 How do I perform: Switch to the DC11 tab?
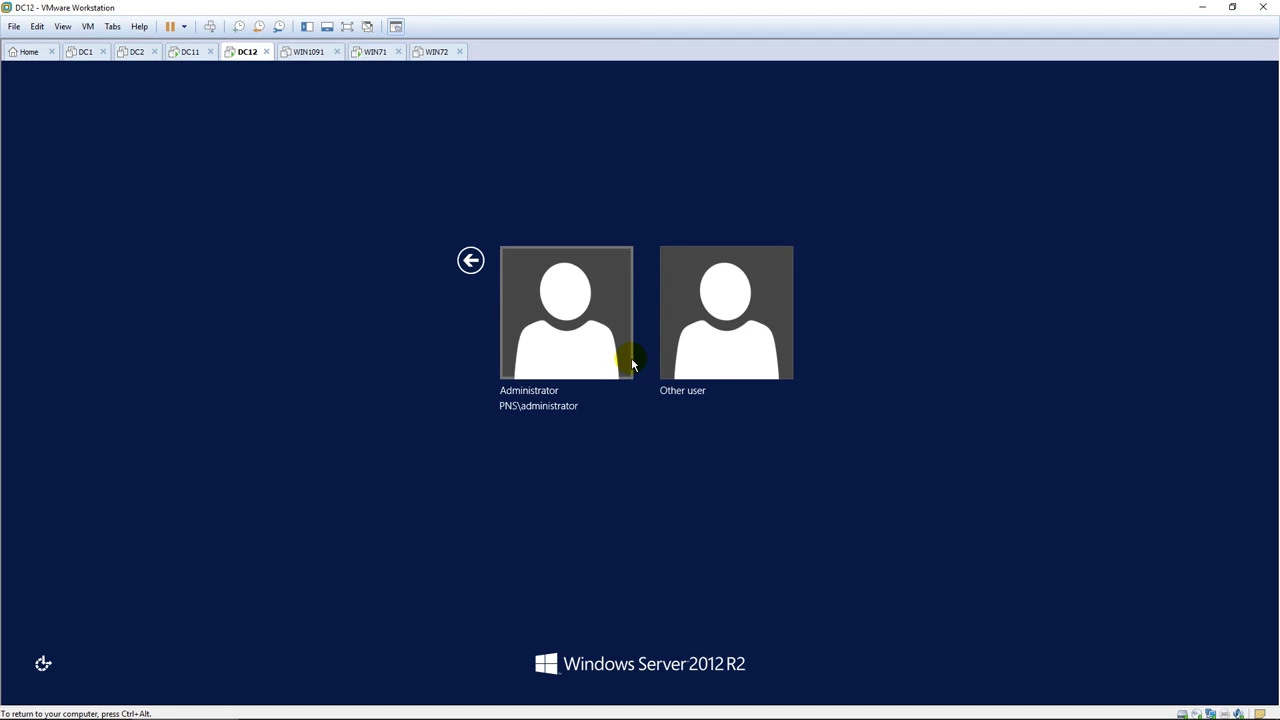190,51
